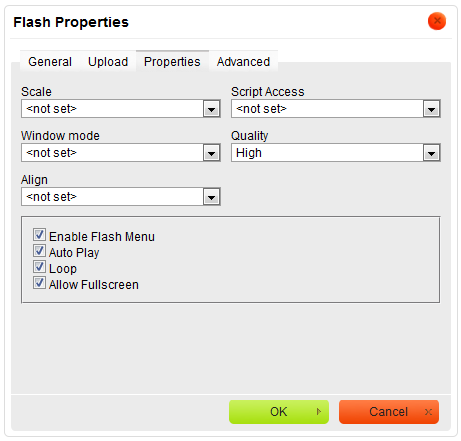
Task: Toggle the Loop checkbox
Action: click(x=39, y=267)
